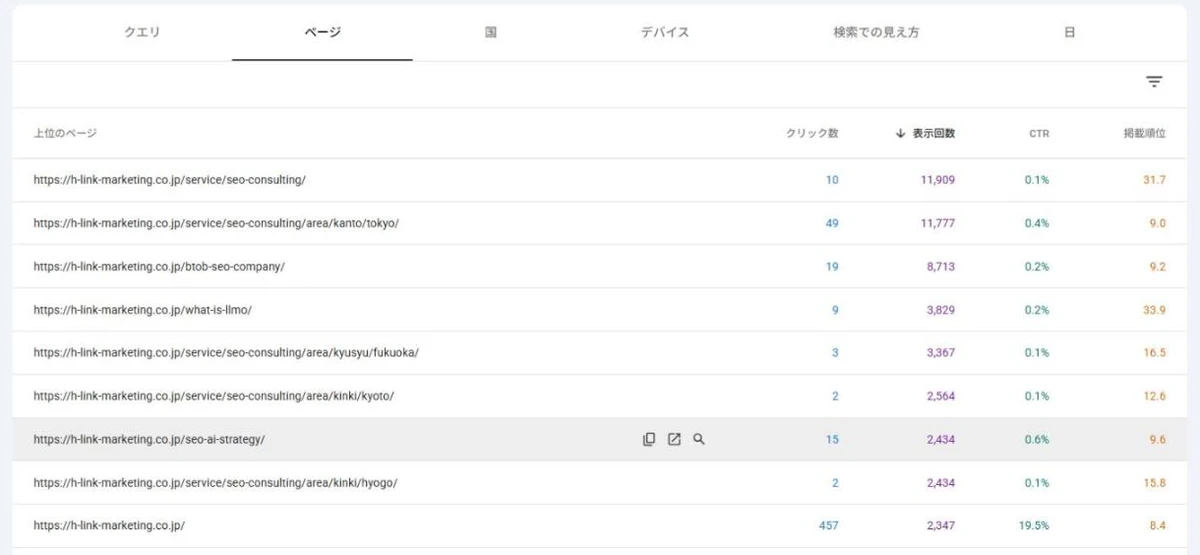Switch to the デバイス tab
This screenshot has width=1200, height=555.
tap(665, 32)
